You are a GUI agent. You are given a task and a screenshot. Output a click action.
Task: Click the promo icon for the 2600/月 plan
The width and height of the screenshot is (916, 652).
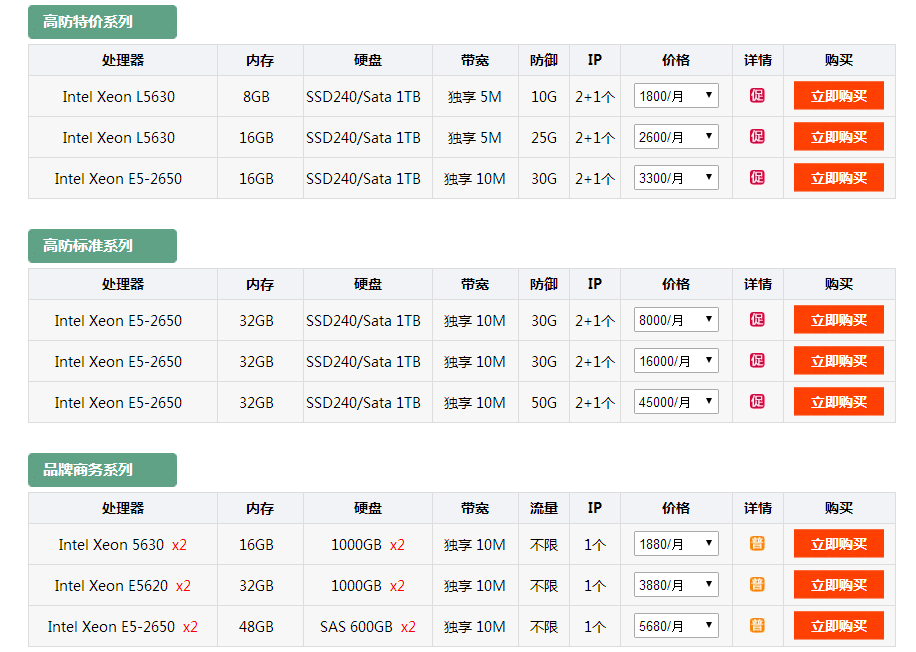tap(757, 137)
